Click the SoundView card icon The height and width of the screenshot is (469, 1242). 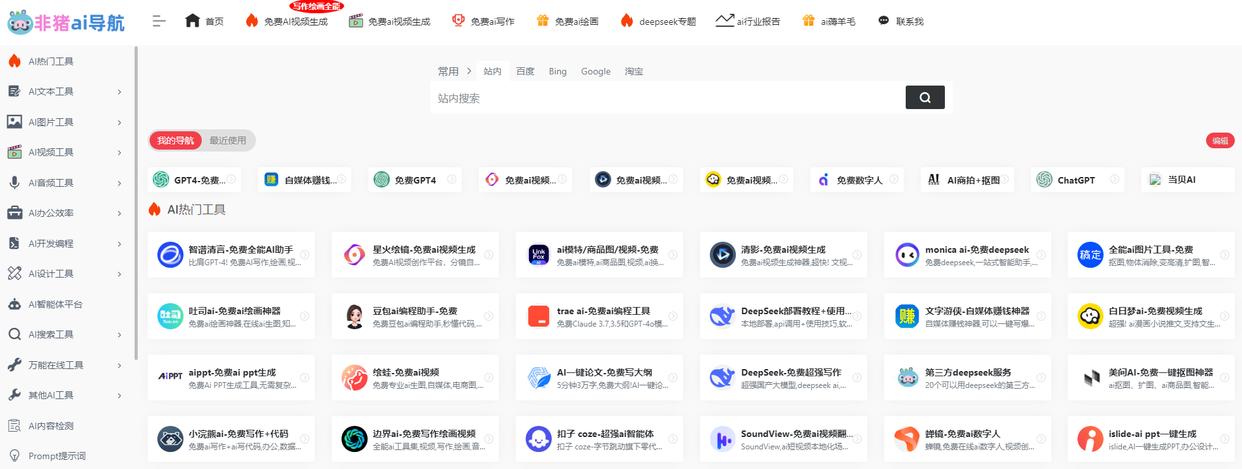723,439
